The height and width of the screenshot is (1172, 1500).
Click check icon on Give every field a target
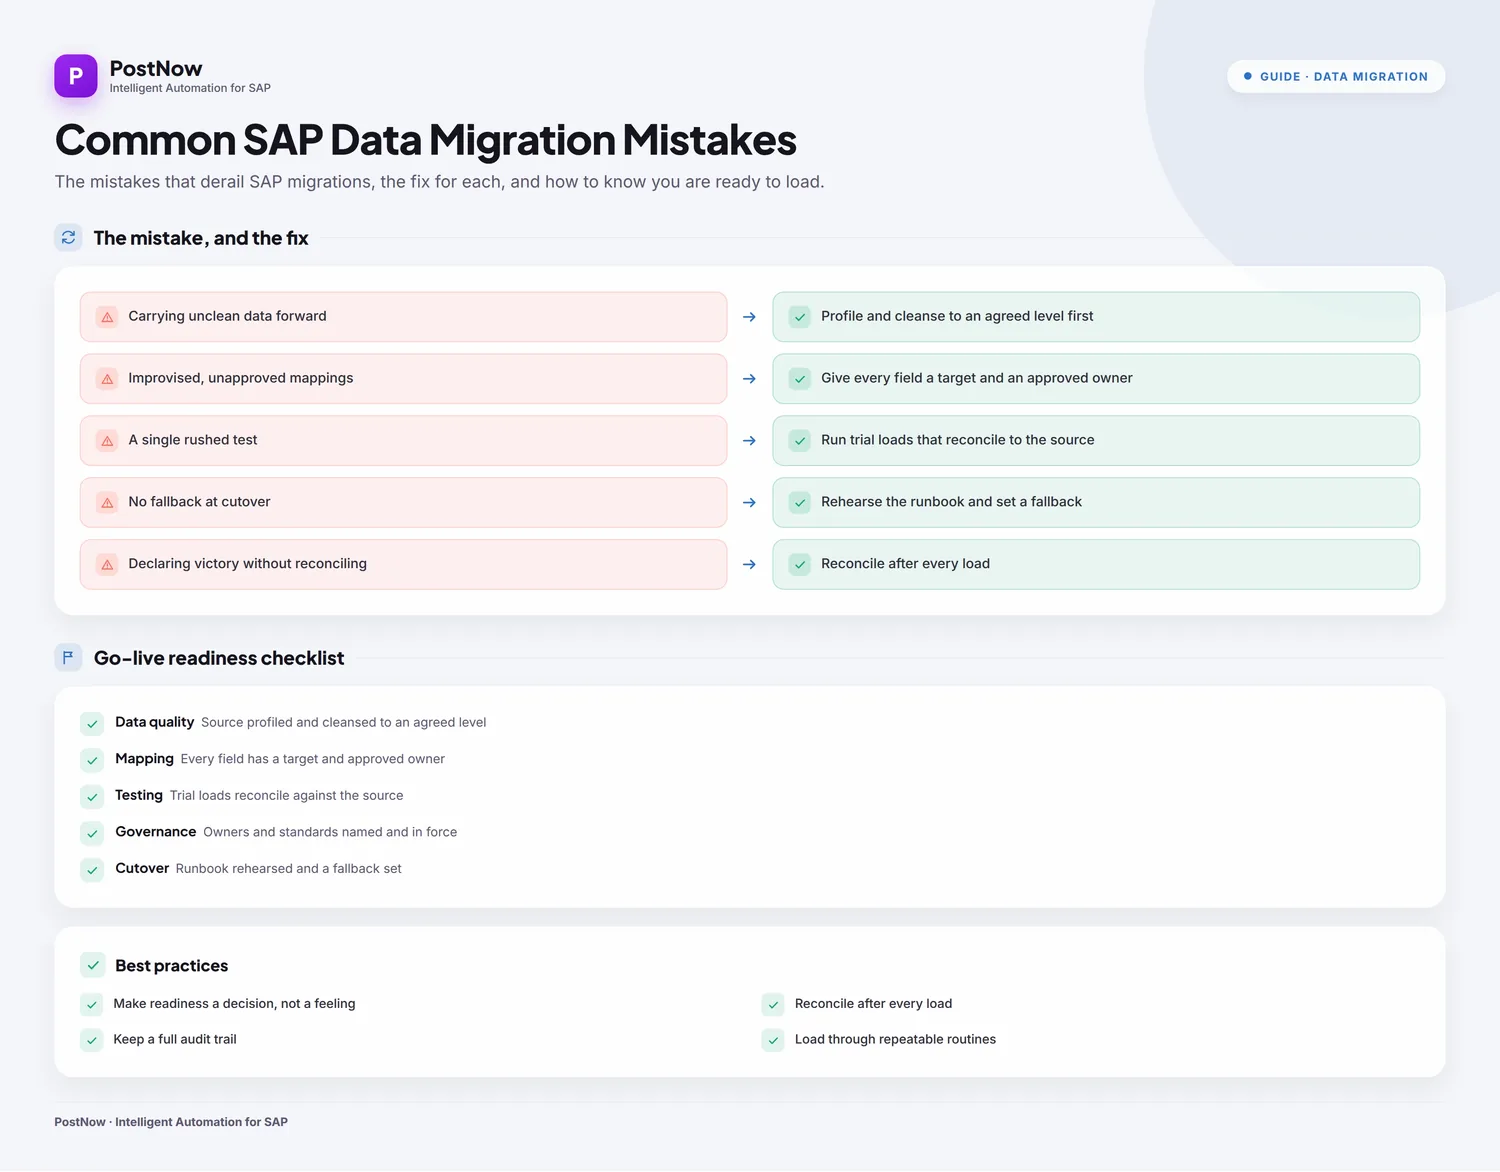click(800, 379)
